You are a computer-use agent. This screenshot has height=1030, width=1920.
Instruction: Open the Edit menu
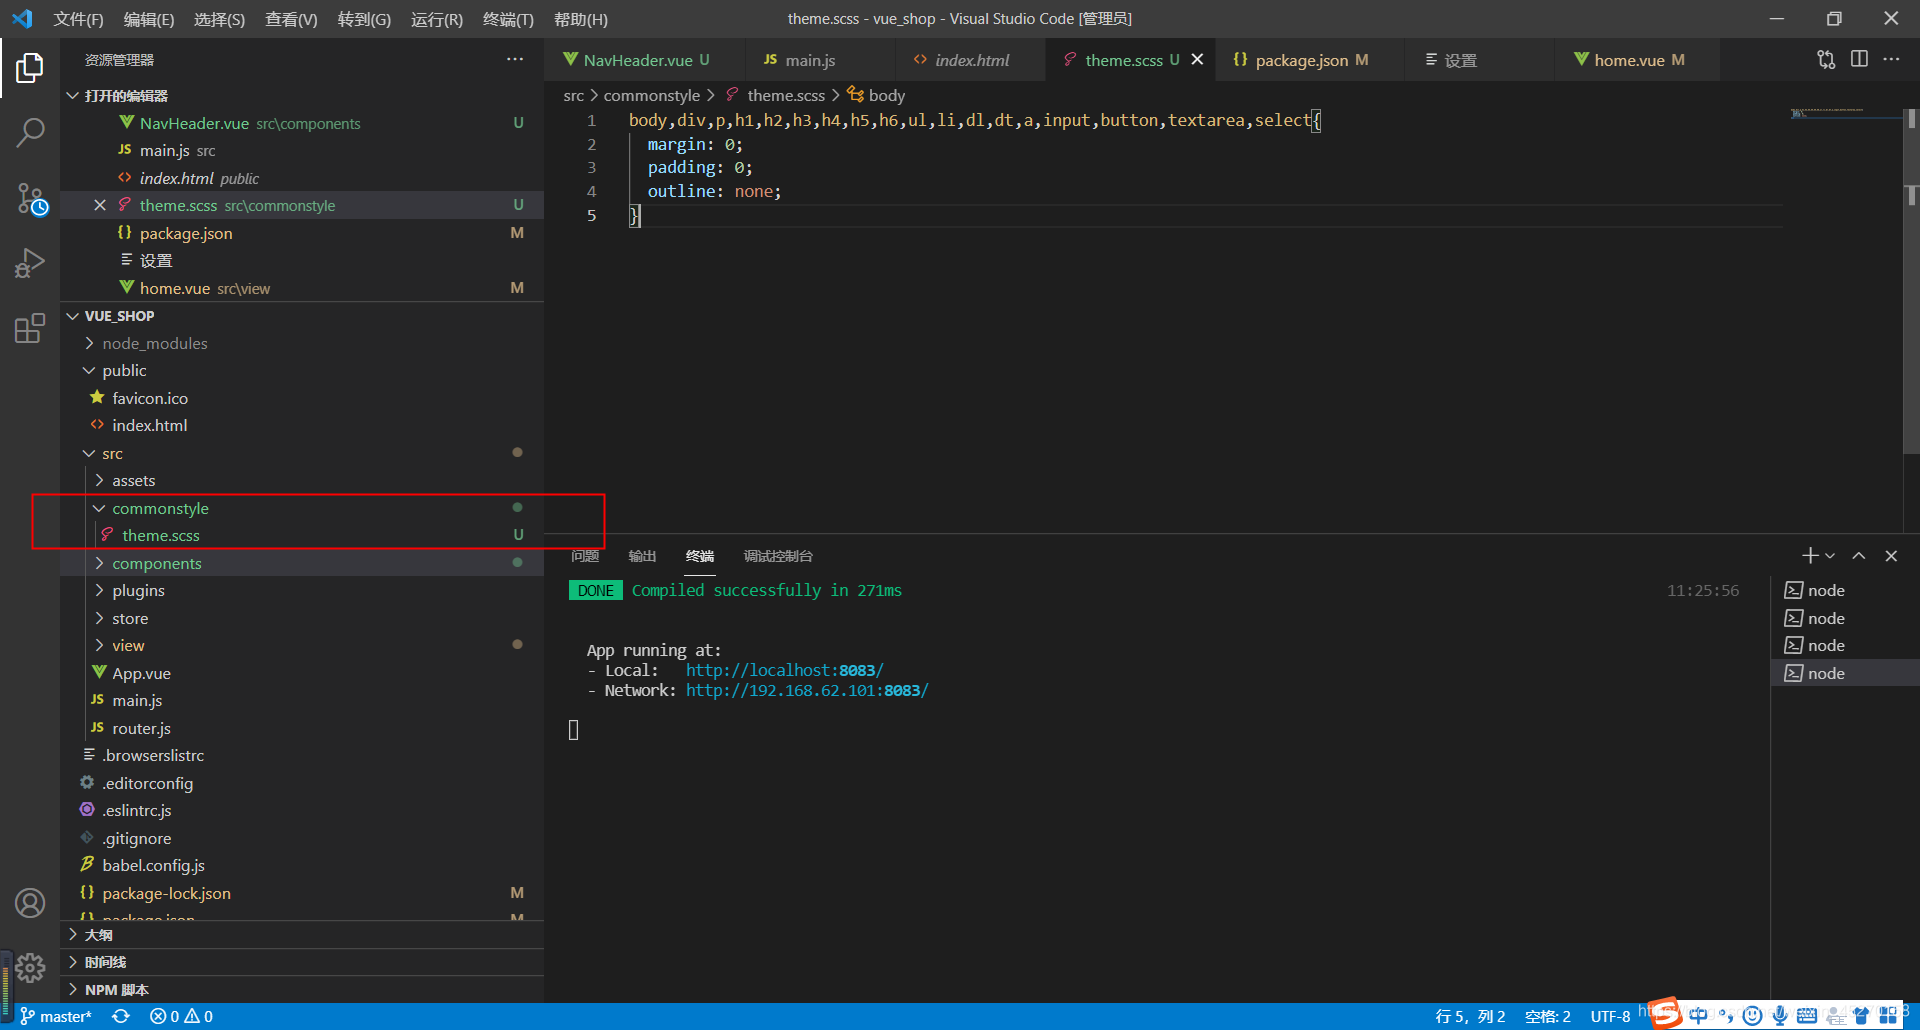click(149, 19)
